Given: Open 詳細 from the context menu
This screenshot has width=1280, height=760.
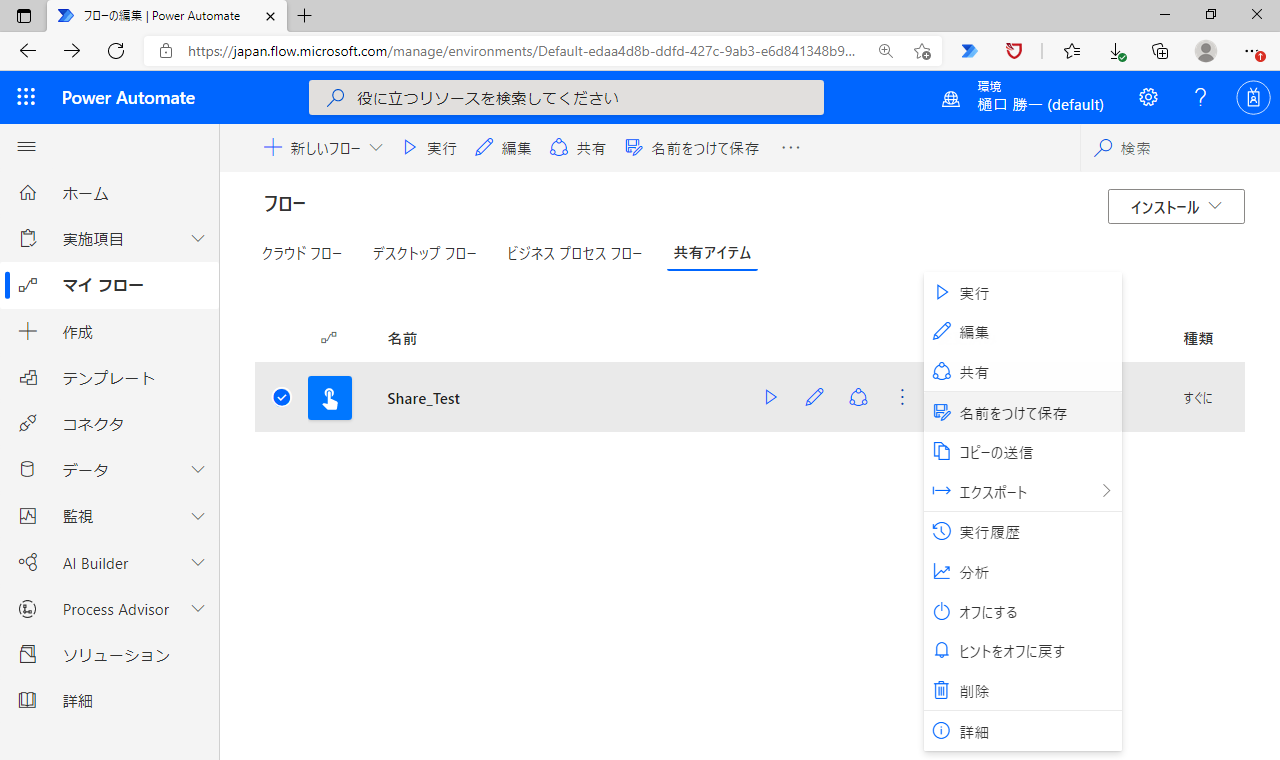Looking at the screenshot, I should pyautogui.click(x=1022, y=732).
